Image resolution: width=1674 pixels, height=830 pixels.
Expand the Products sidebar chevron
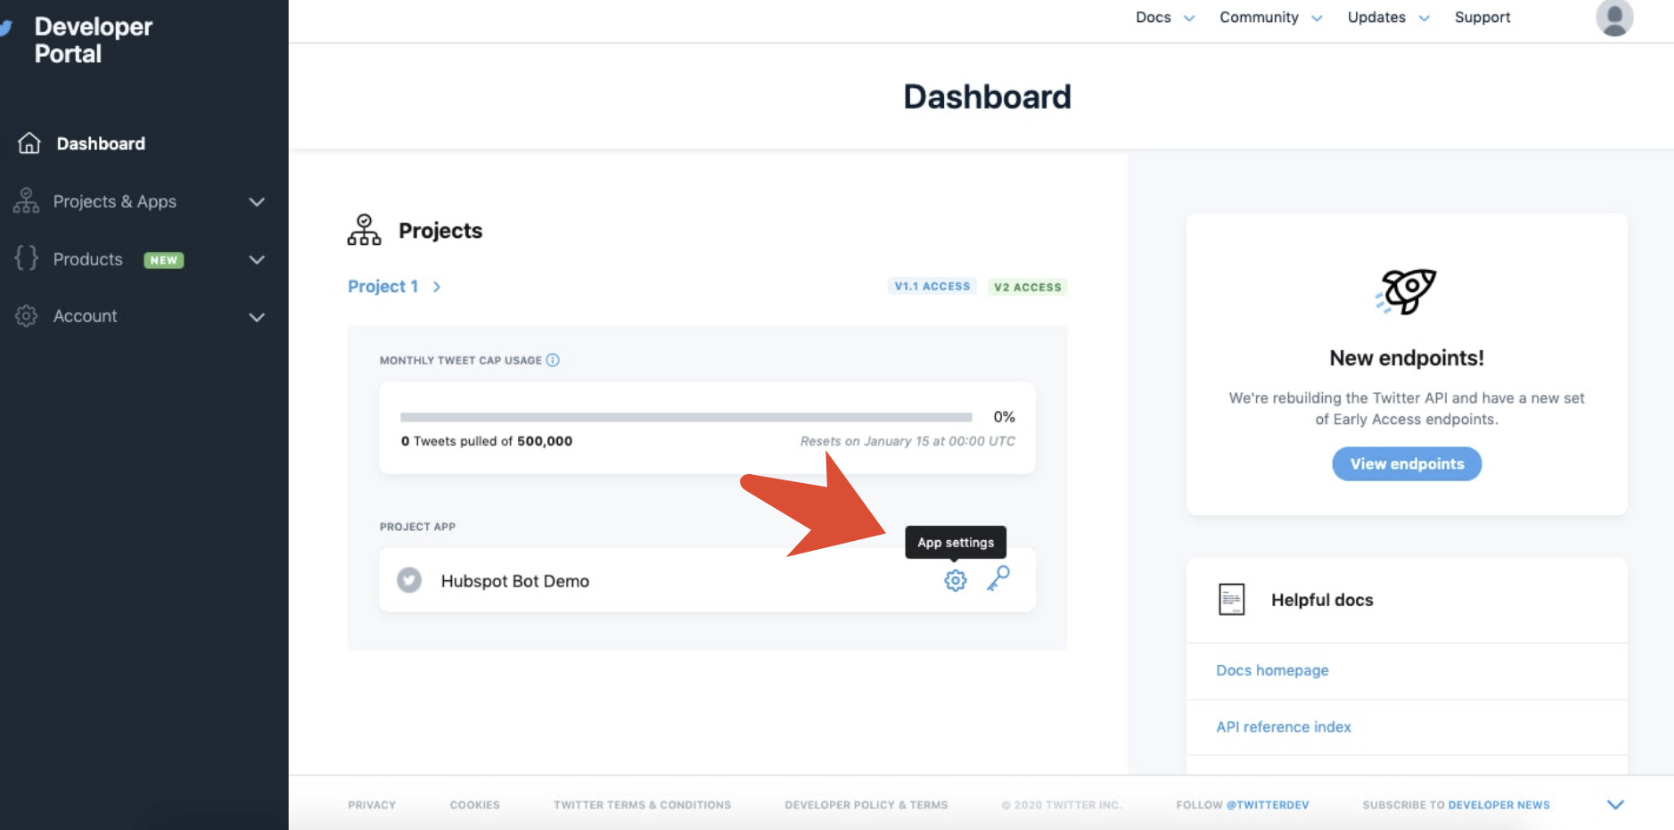[257, 260]
